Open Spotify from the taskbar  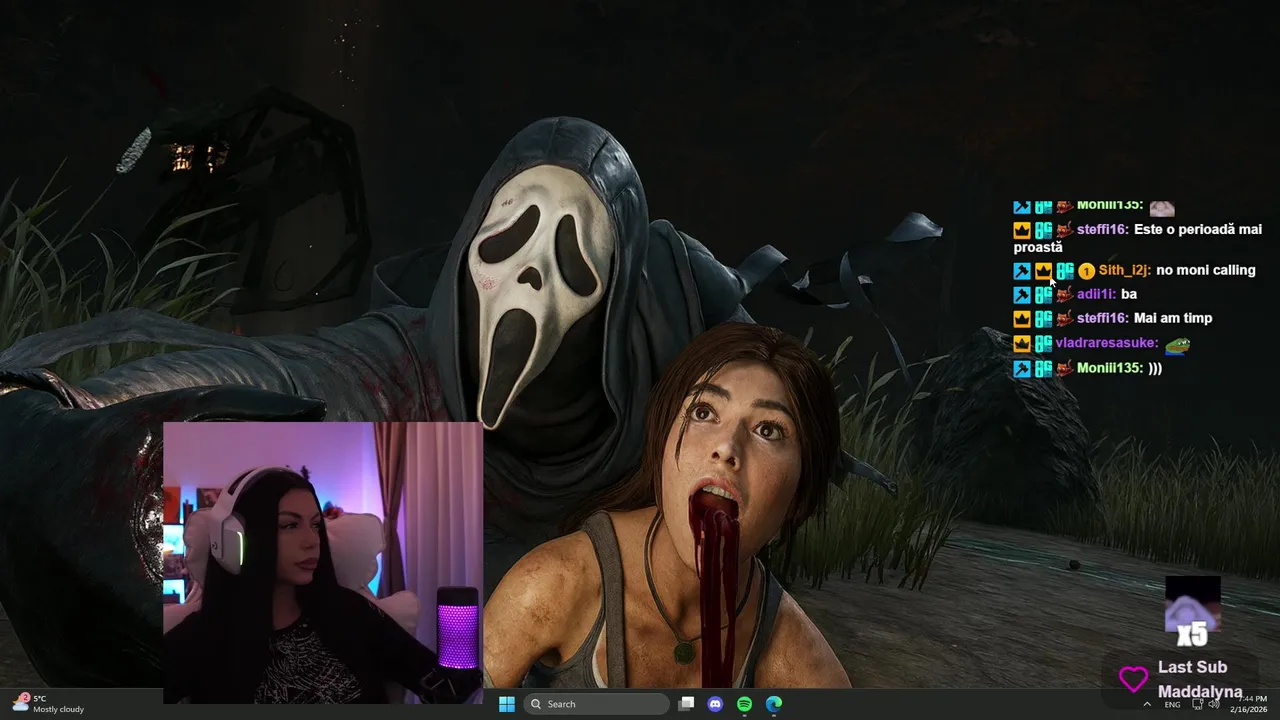[744, 704]
